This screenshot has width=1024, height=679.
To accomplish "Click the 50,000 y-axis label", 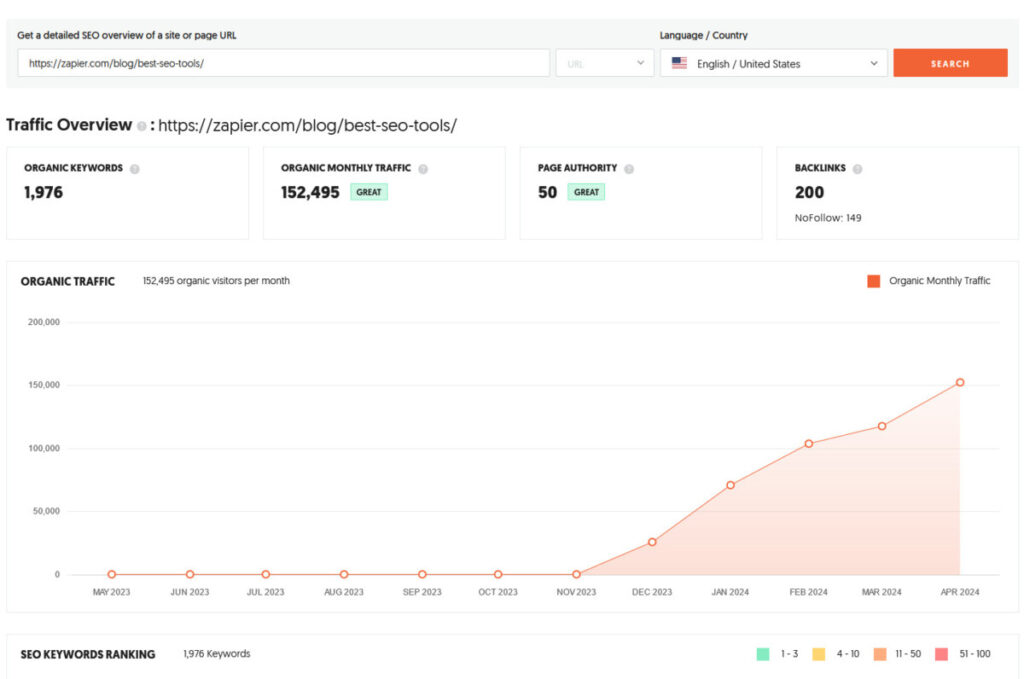I will click(46, 511).
